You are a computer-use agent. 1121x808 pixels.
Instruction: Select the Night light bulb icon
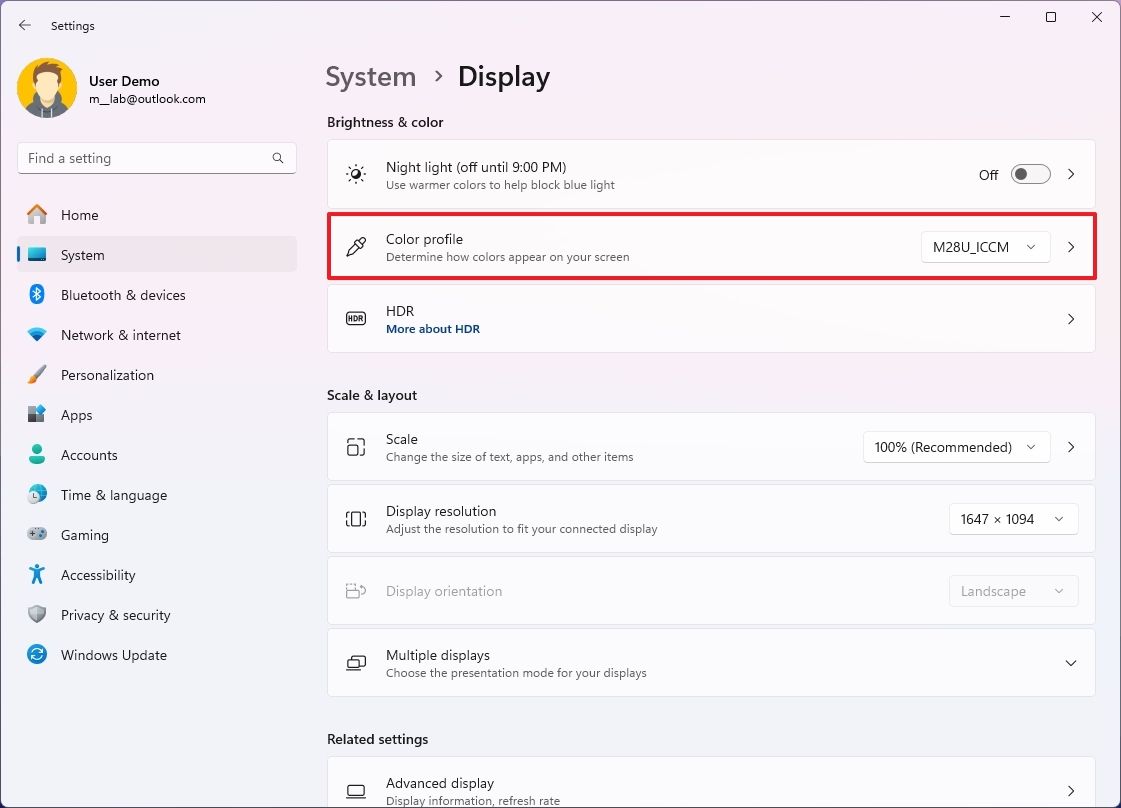tap(355, 174)
